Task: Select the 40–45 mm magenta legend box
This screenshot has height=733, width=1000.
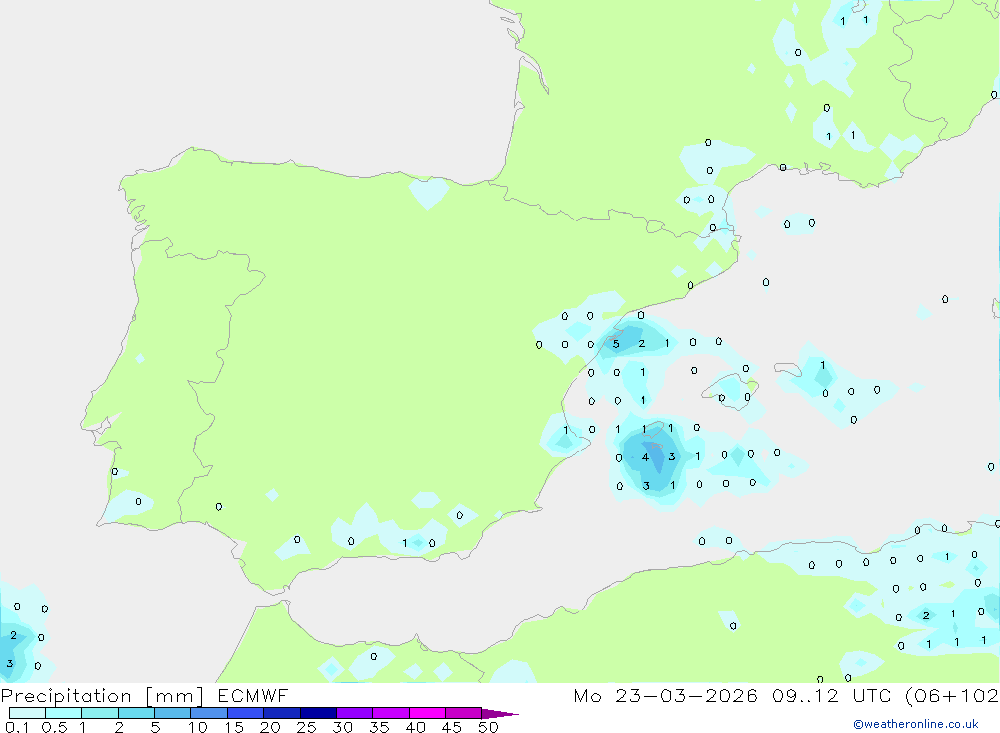Action: point(427,713)
